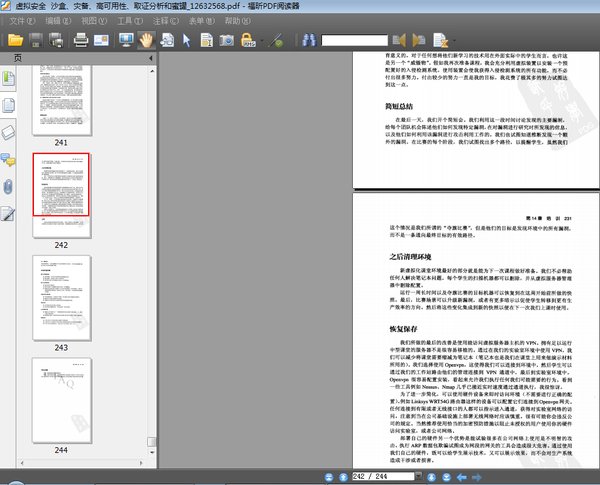The image size is (600, 485).
Task: Go to last page button
Action: [446, 477]
